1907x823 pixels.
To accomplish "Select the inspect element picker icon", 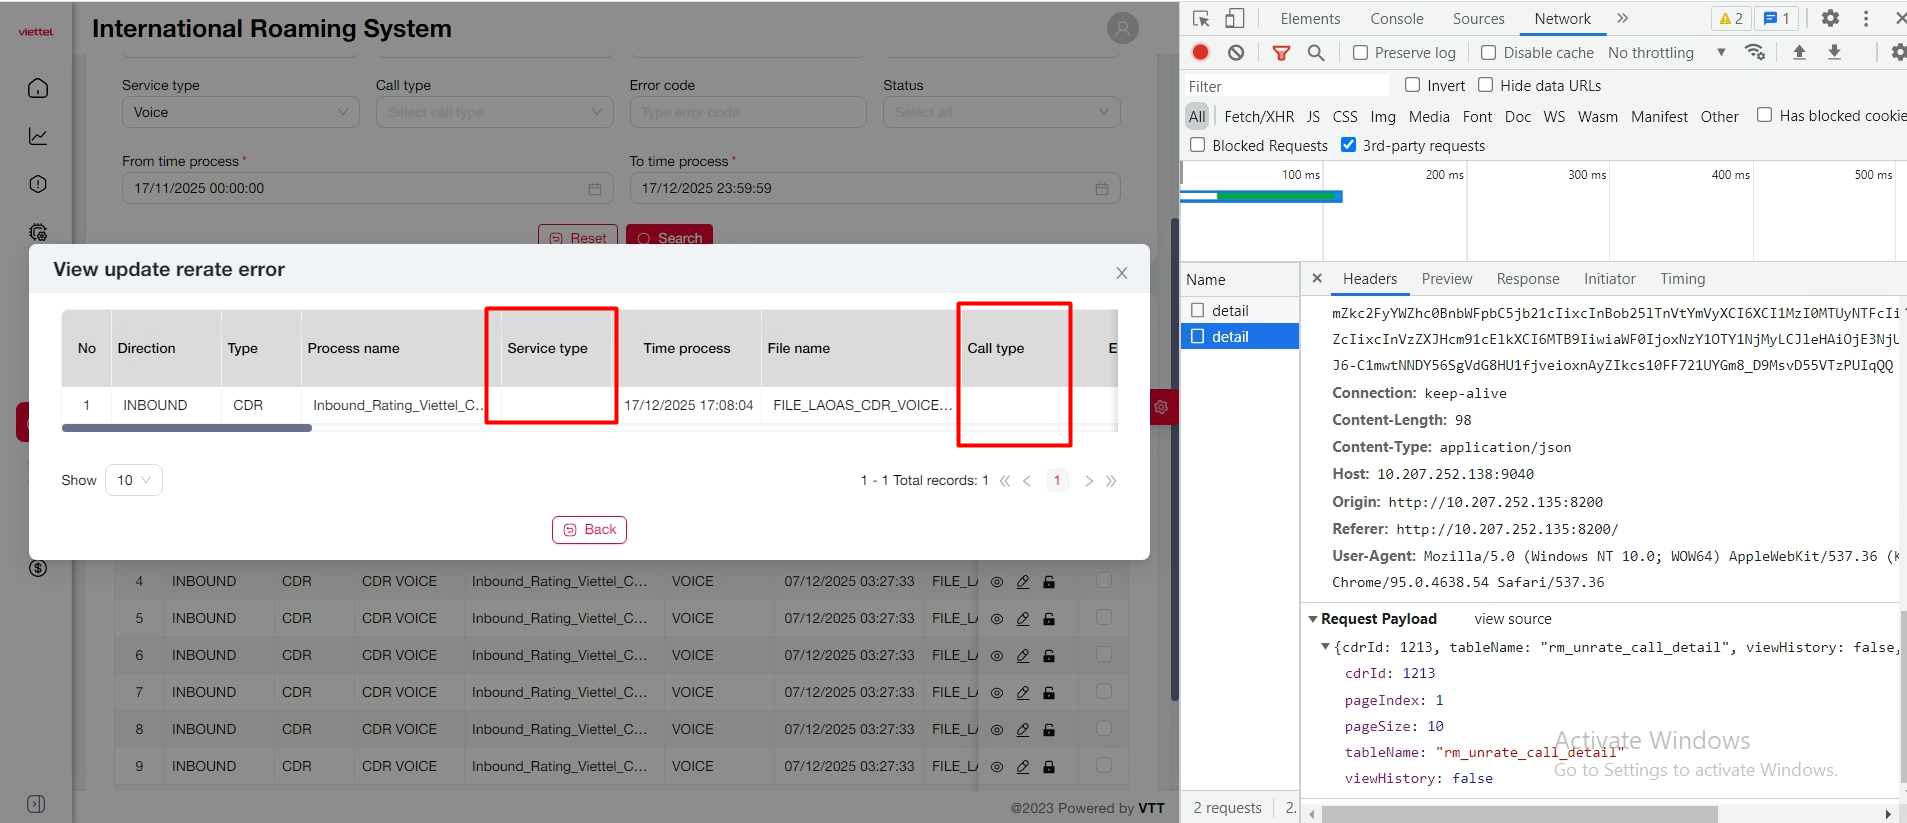I will pyautogui.click(x=1201, y=19).
